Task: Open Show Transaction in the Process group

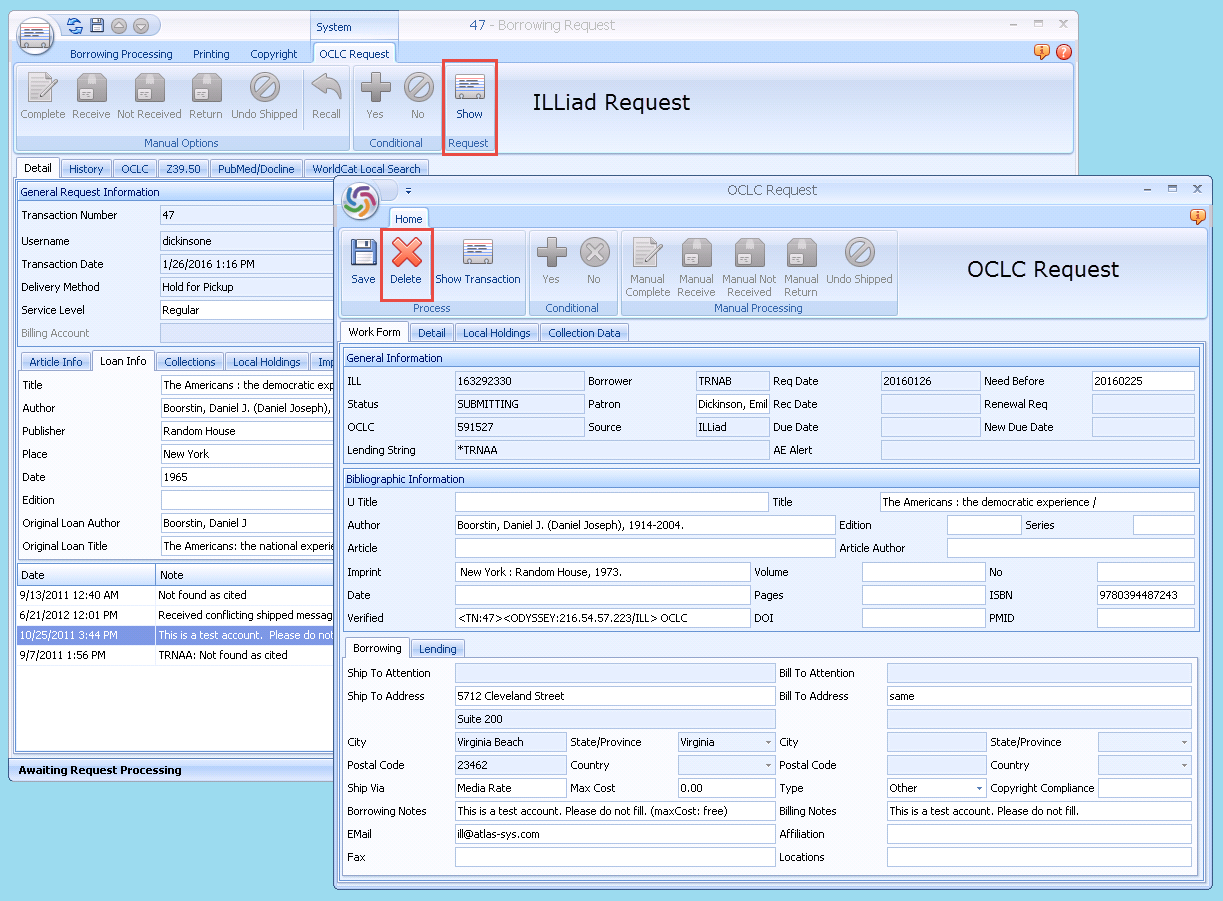Action: click(478, 263)
